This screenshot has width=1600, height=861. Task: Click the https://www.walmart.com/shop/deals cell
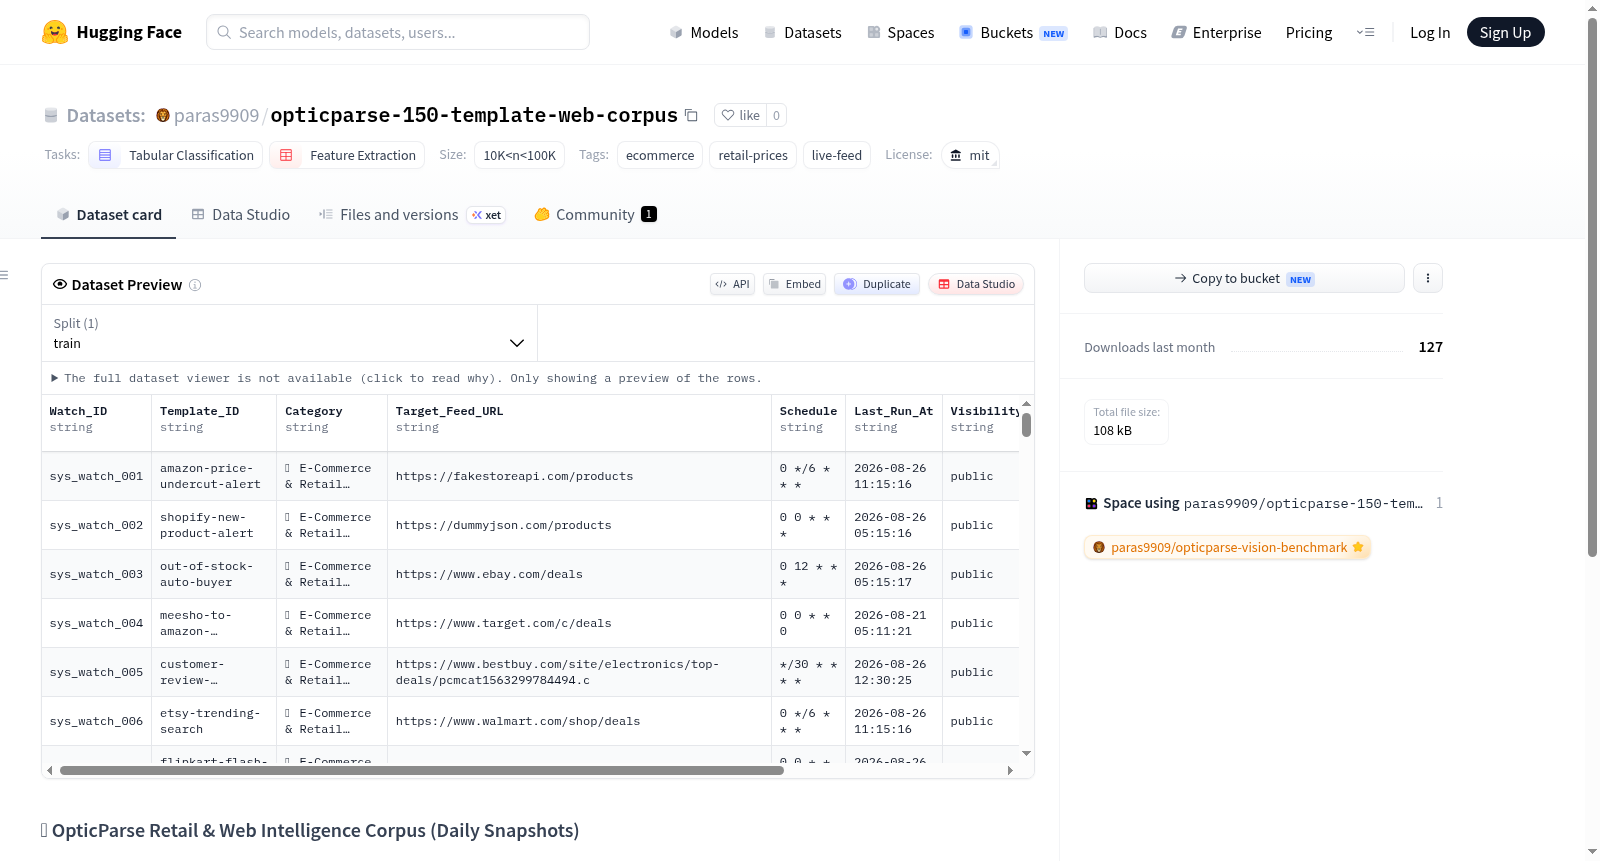[x=579, y=721]
